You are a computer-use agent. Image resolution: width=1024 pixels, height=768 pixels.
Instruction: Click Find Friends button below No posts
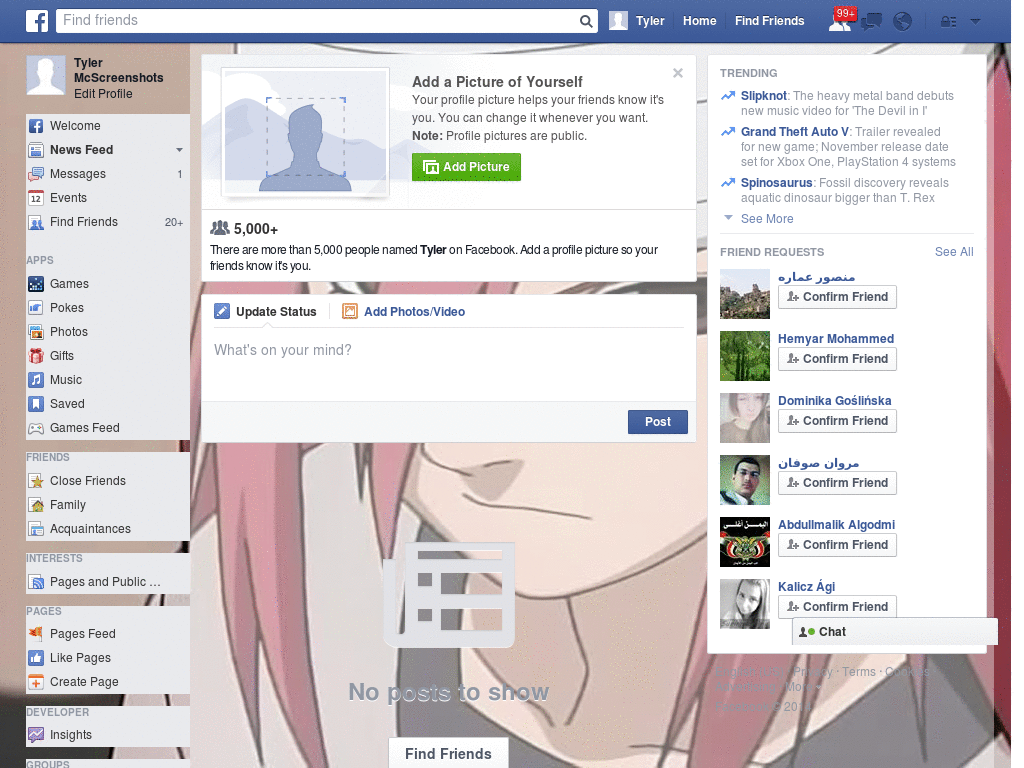pos(448,754)
